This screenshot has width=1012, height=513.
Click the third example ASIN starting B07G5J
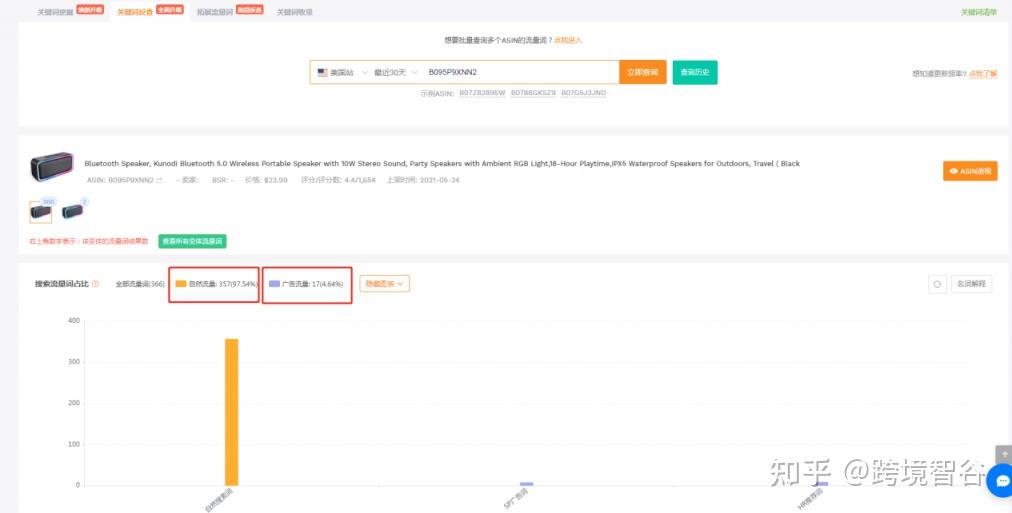[583, 93]
